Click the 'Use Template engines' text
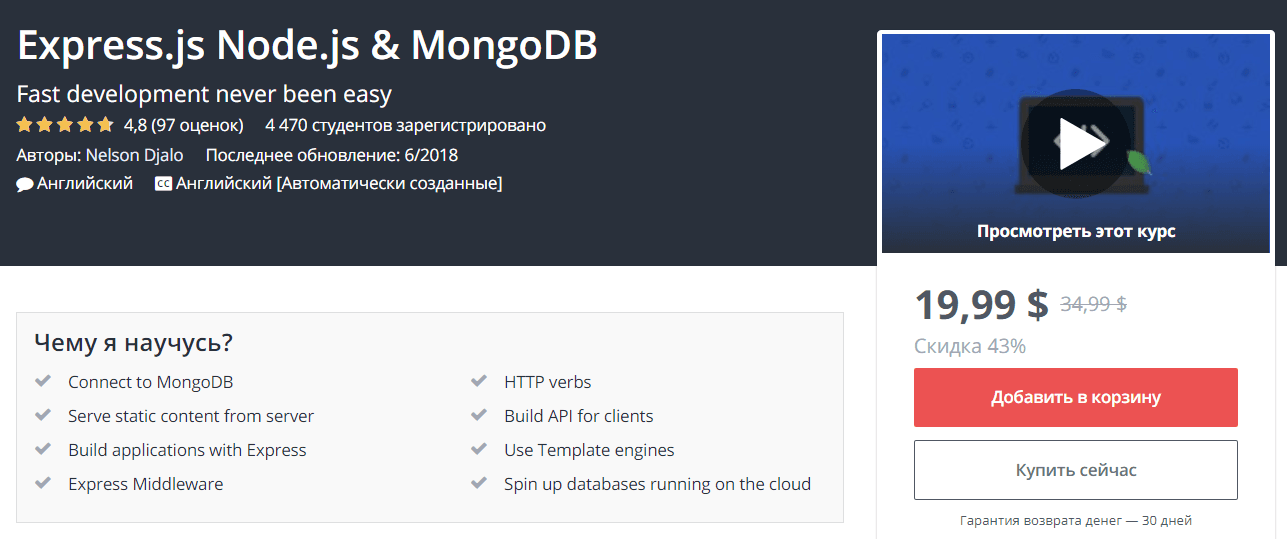 pyautogui.click(x=589, y=450)
